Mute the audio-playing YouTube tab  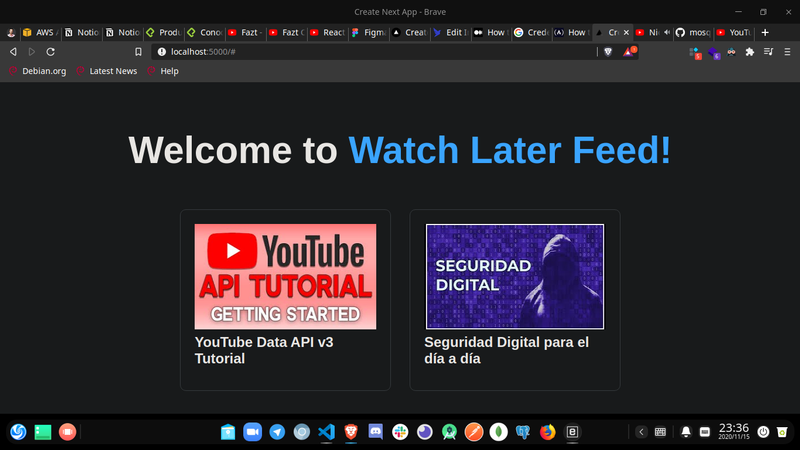667,32
